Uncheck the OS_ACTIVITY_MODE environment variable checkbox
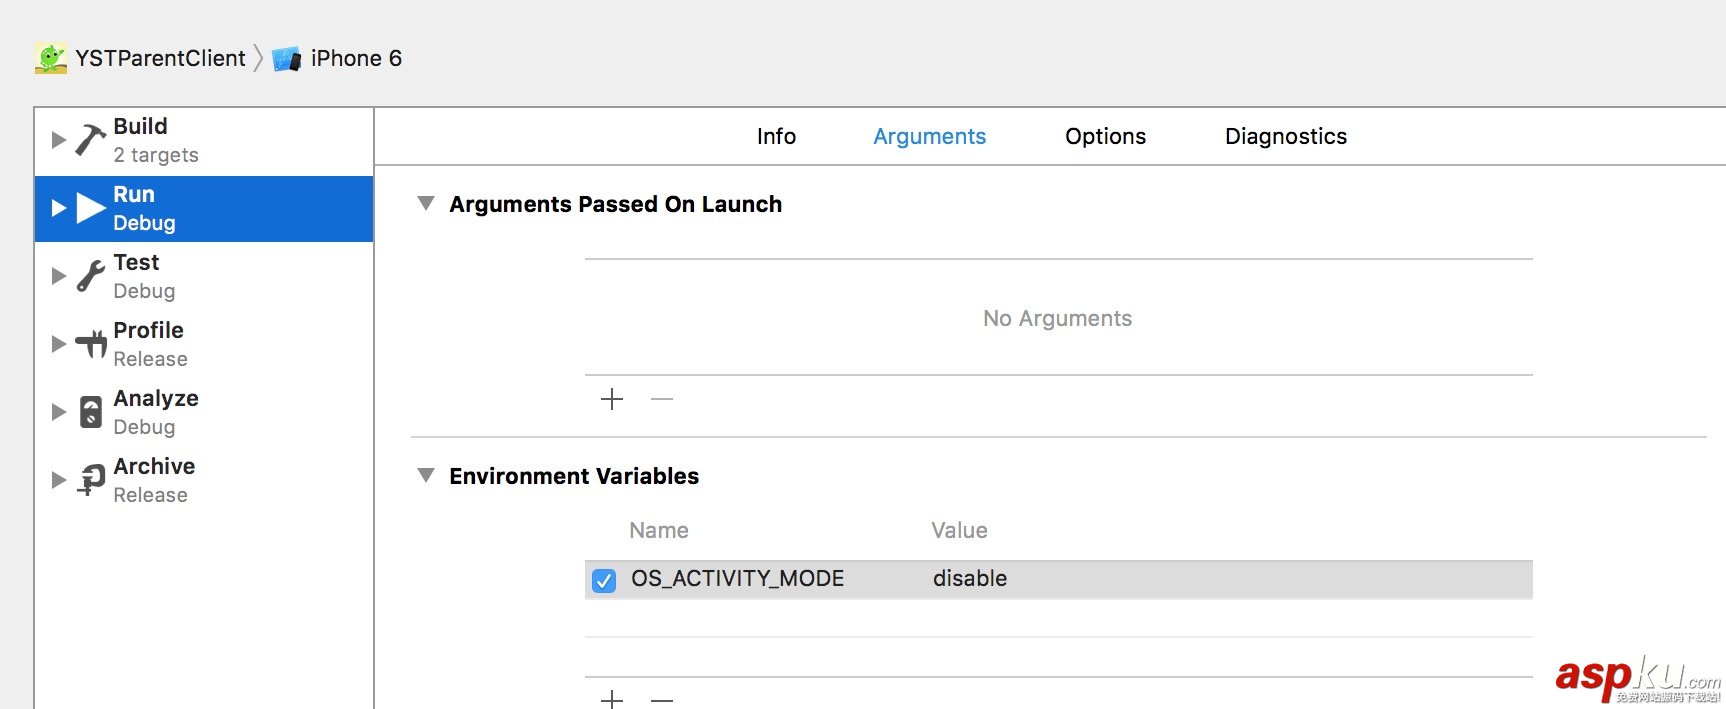This screenshot has height=709, width=1726. coord(604,580)
